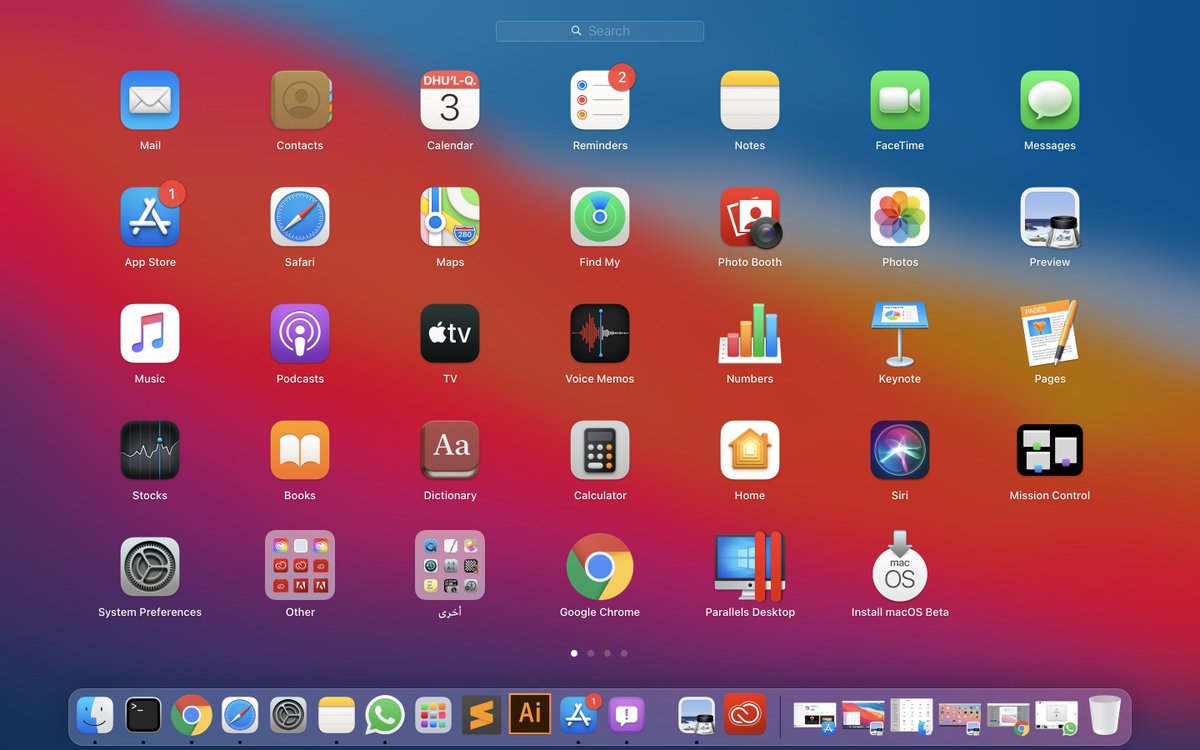
Task: Open the folder labeled أخرى
Action: [450, 565]
